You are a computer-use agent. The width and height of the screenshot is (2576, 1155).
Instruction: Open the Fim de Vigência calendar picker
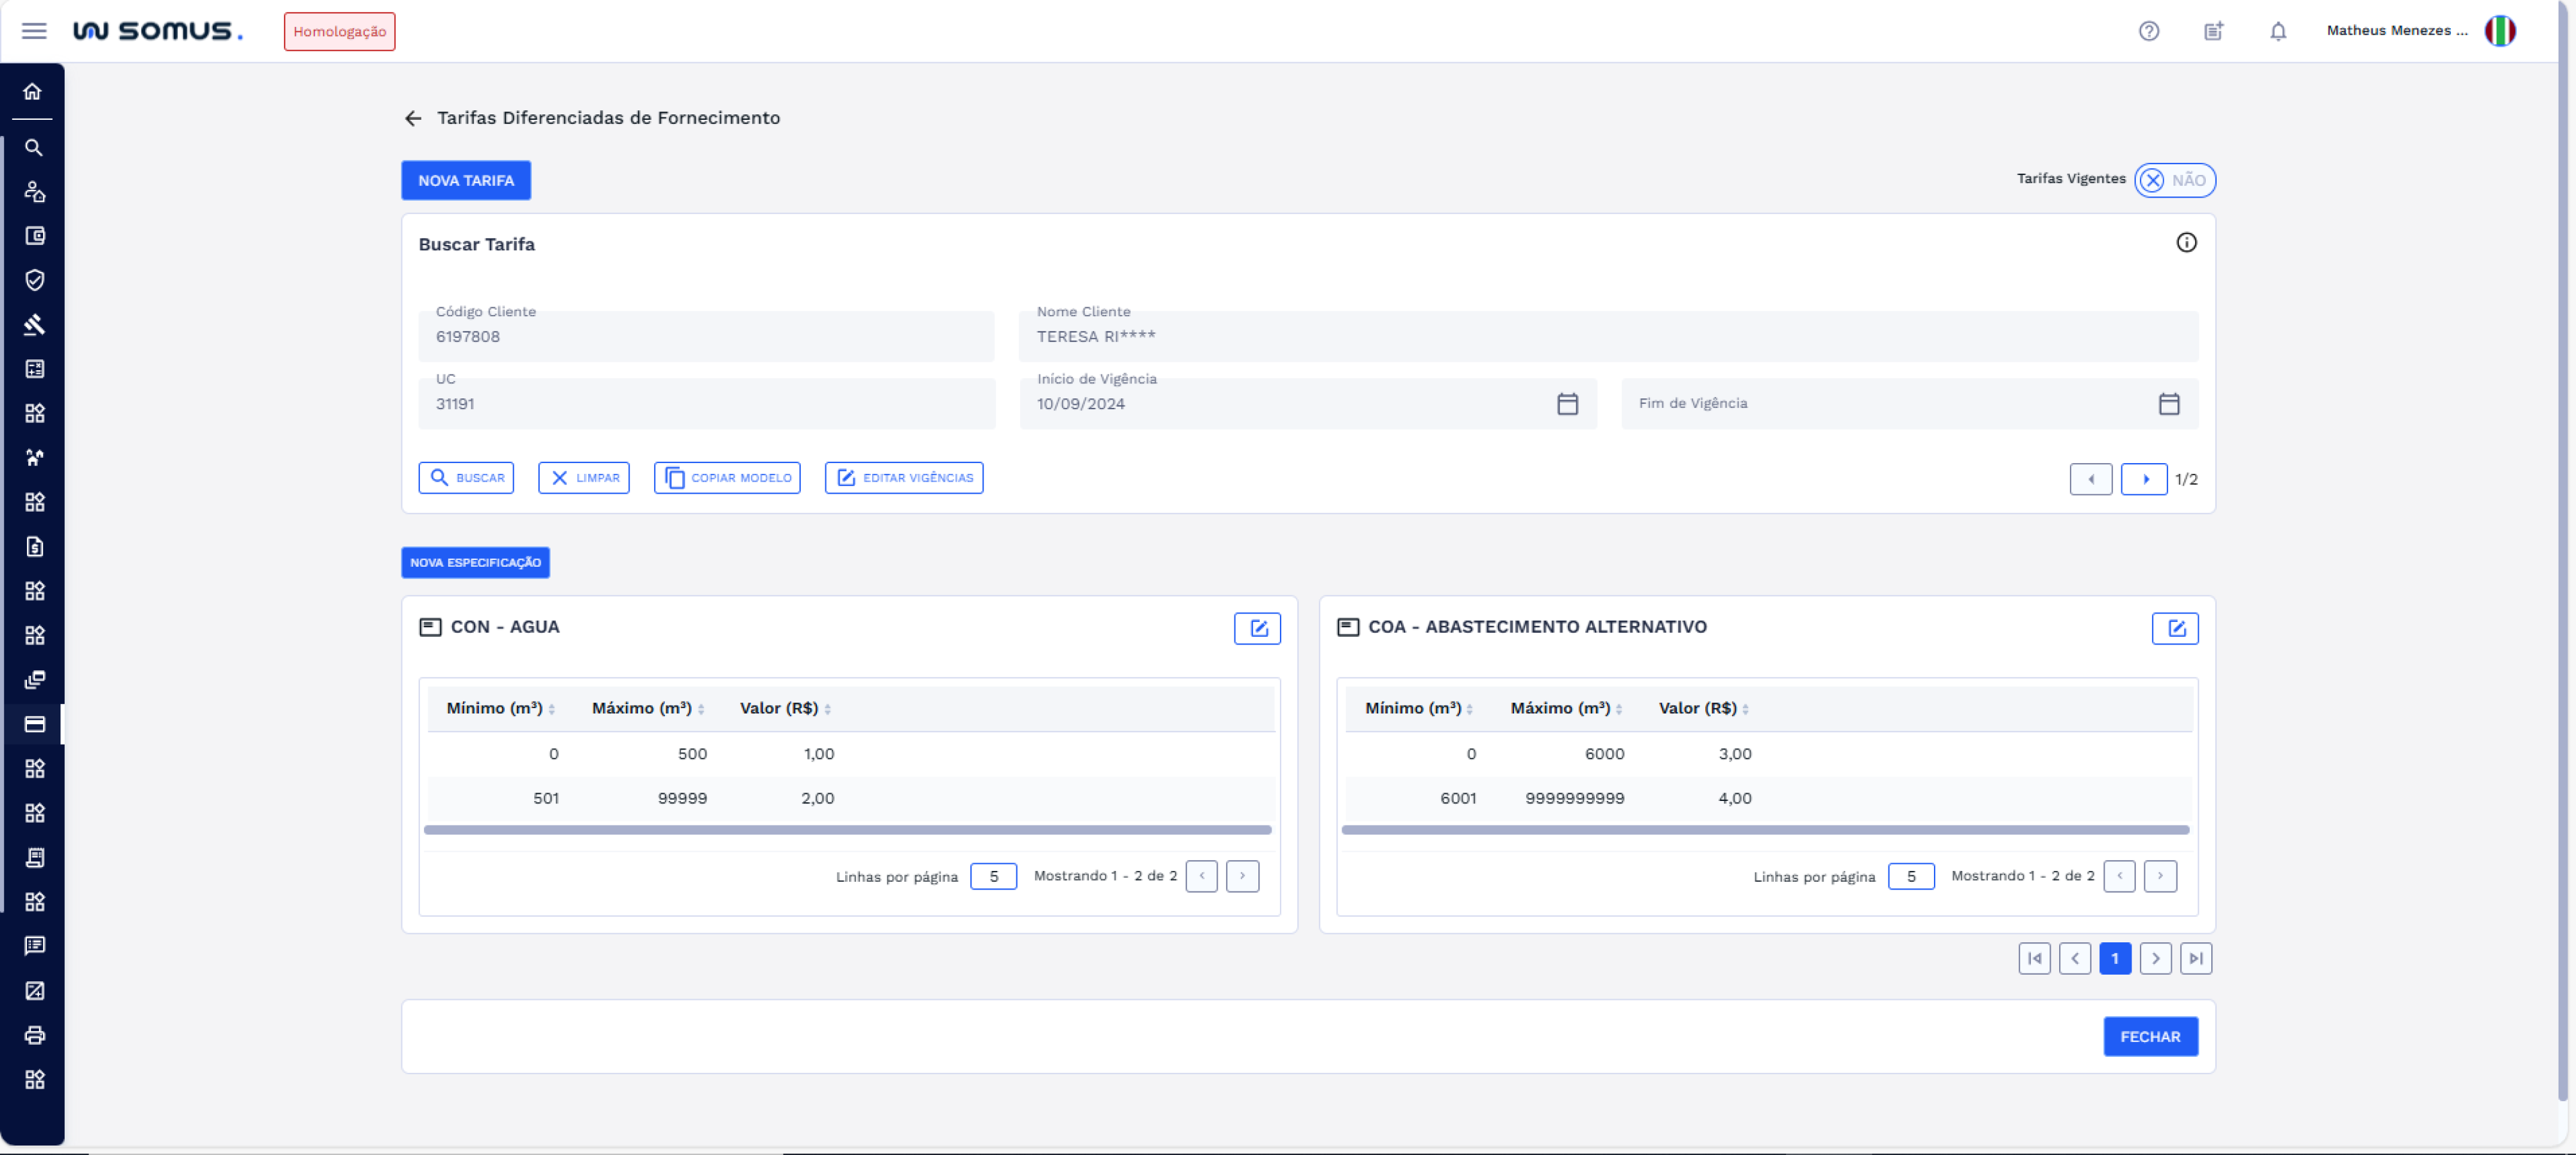click(x=2168, y=404)
